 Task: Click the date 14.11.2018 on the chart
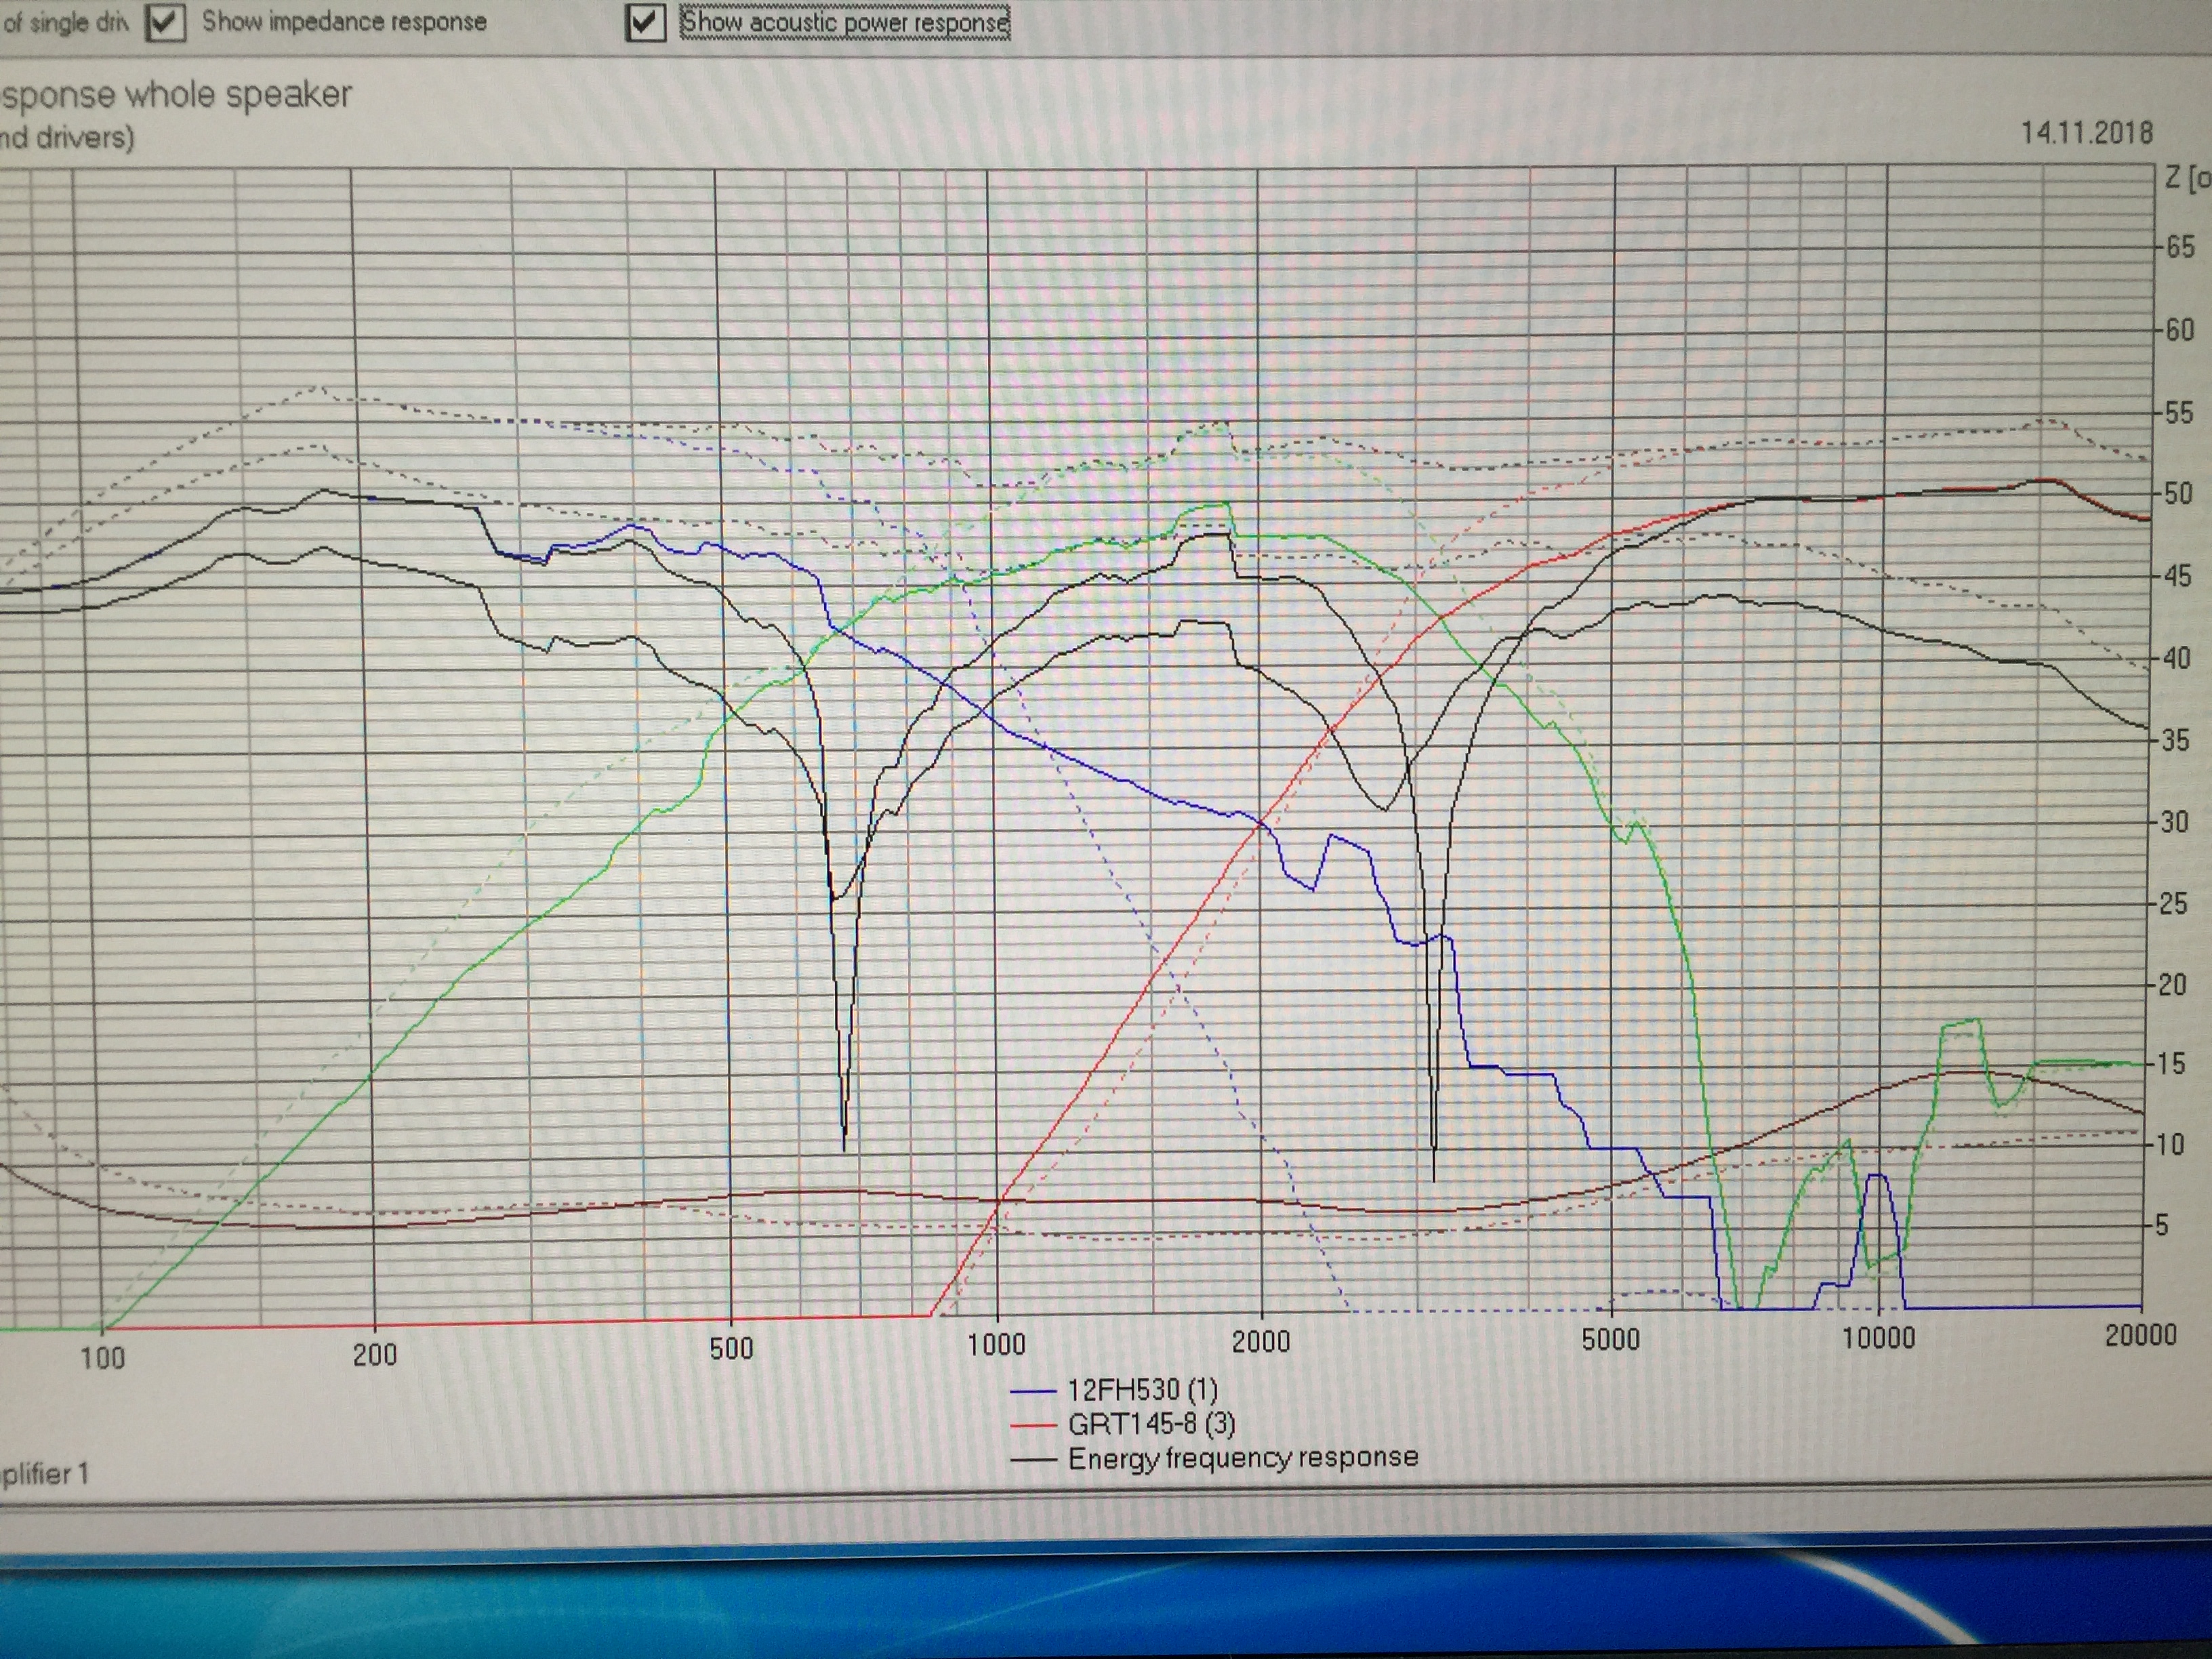[x=2086, y=132]
